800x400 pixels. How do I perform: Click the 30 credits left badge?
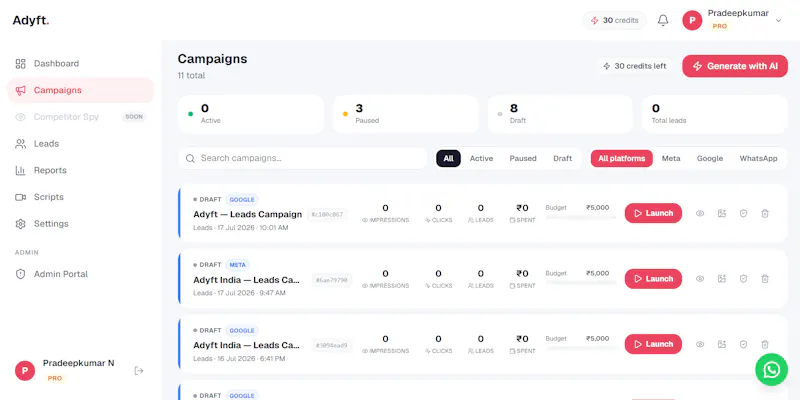[x=635, y=66]
